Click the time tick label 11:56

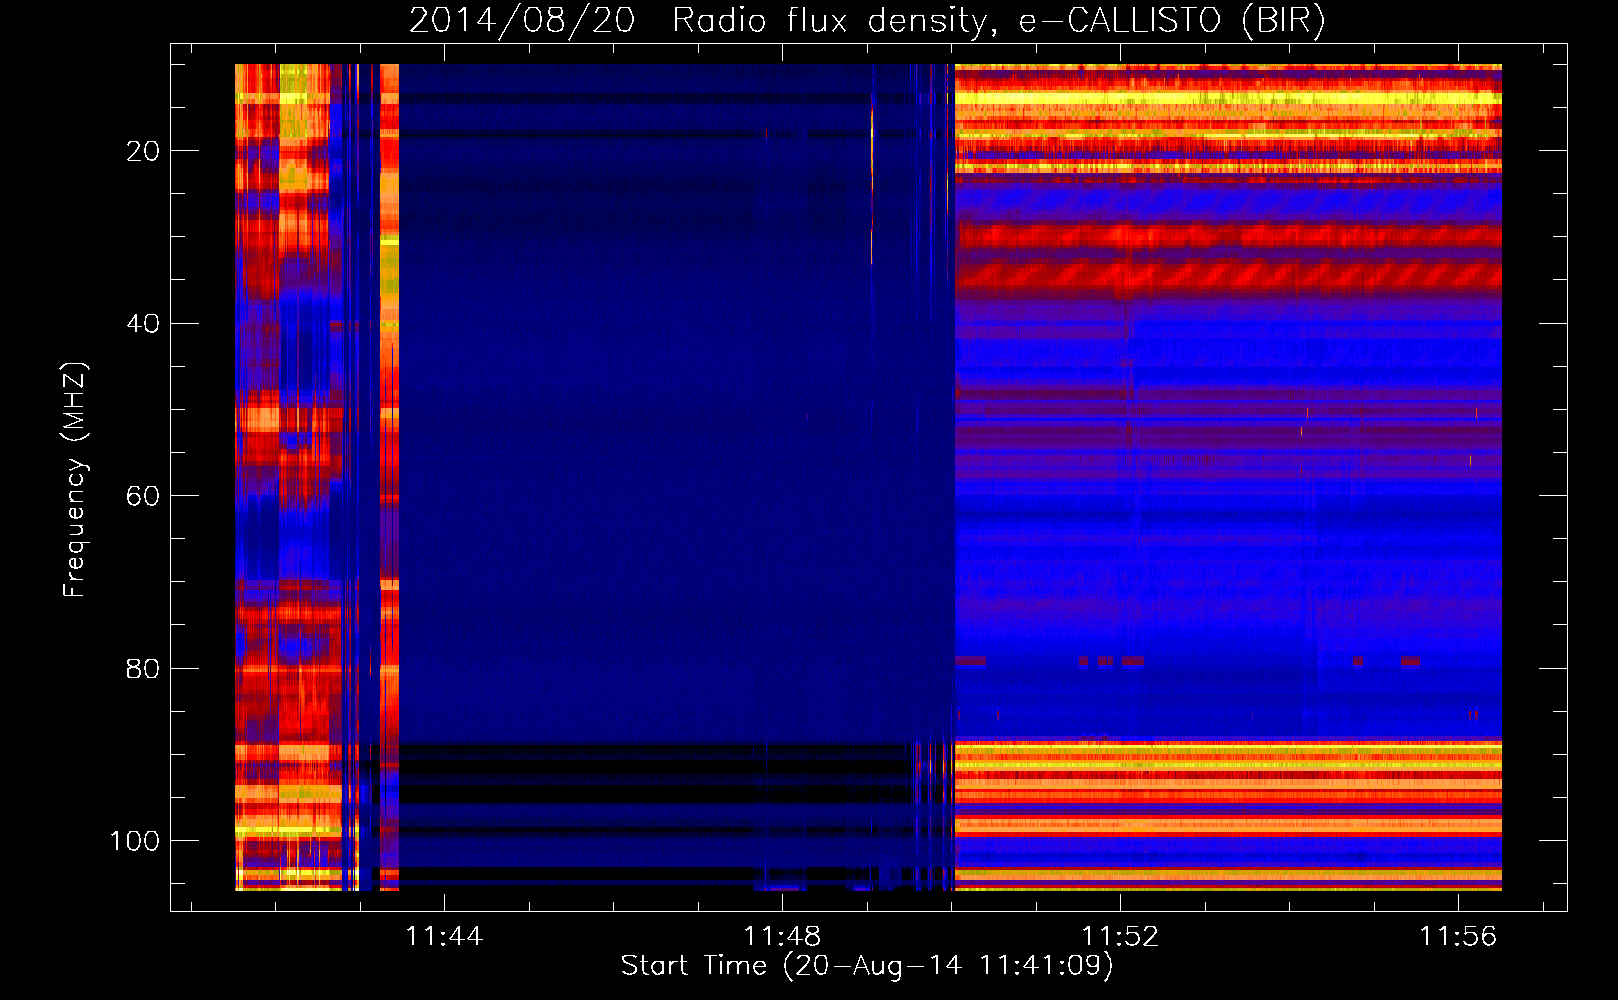coord(1458,936)
